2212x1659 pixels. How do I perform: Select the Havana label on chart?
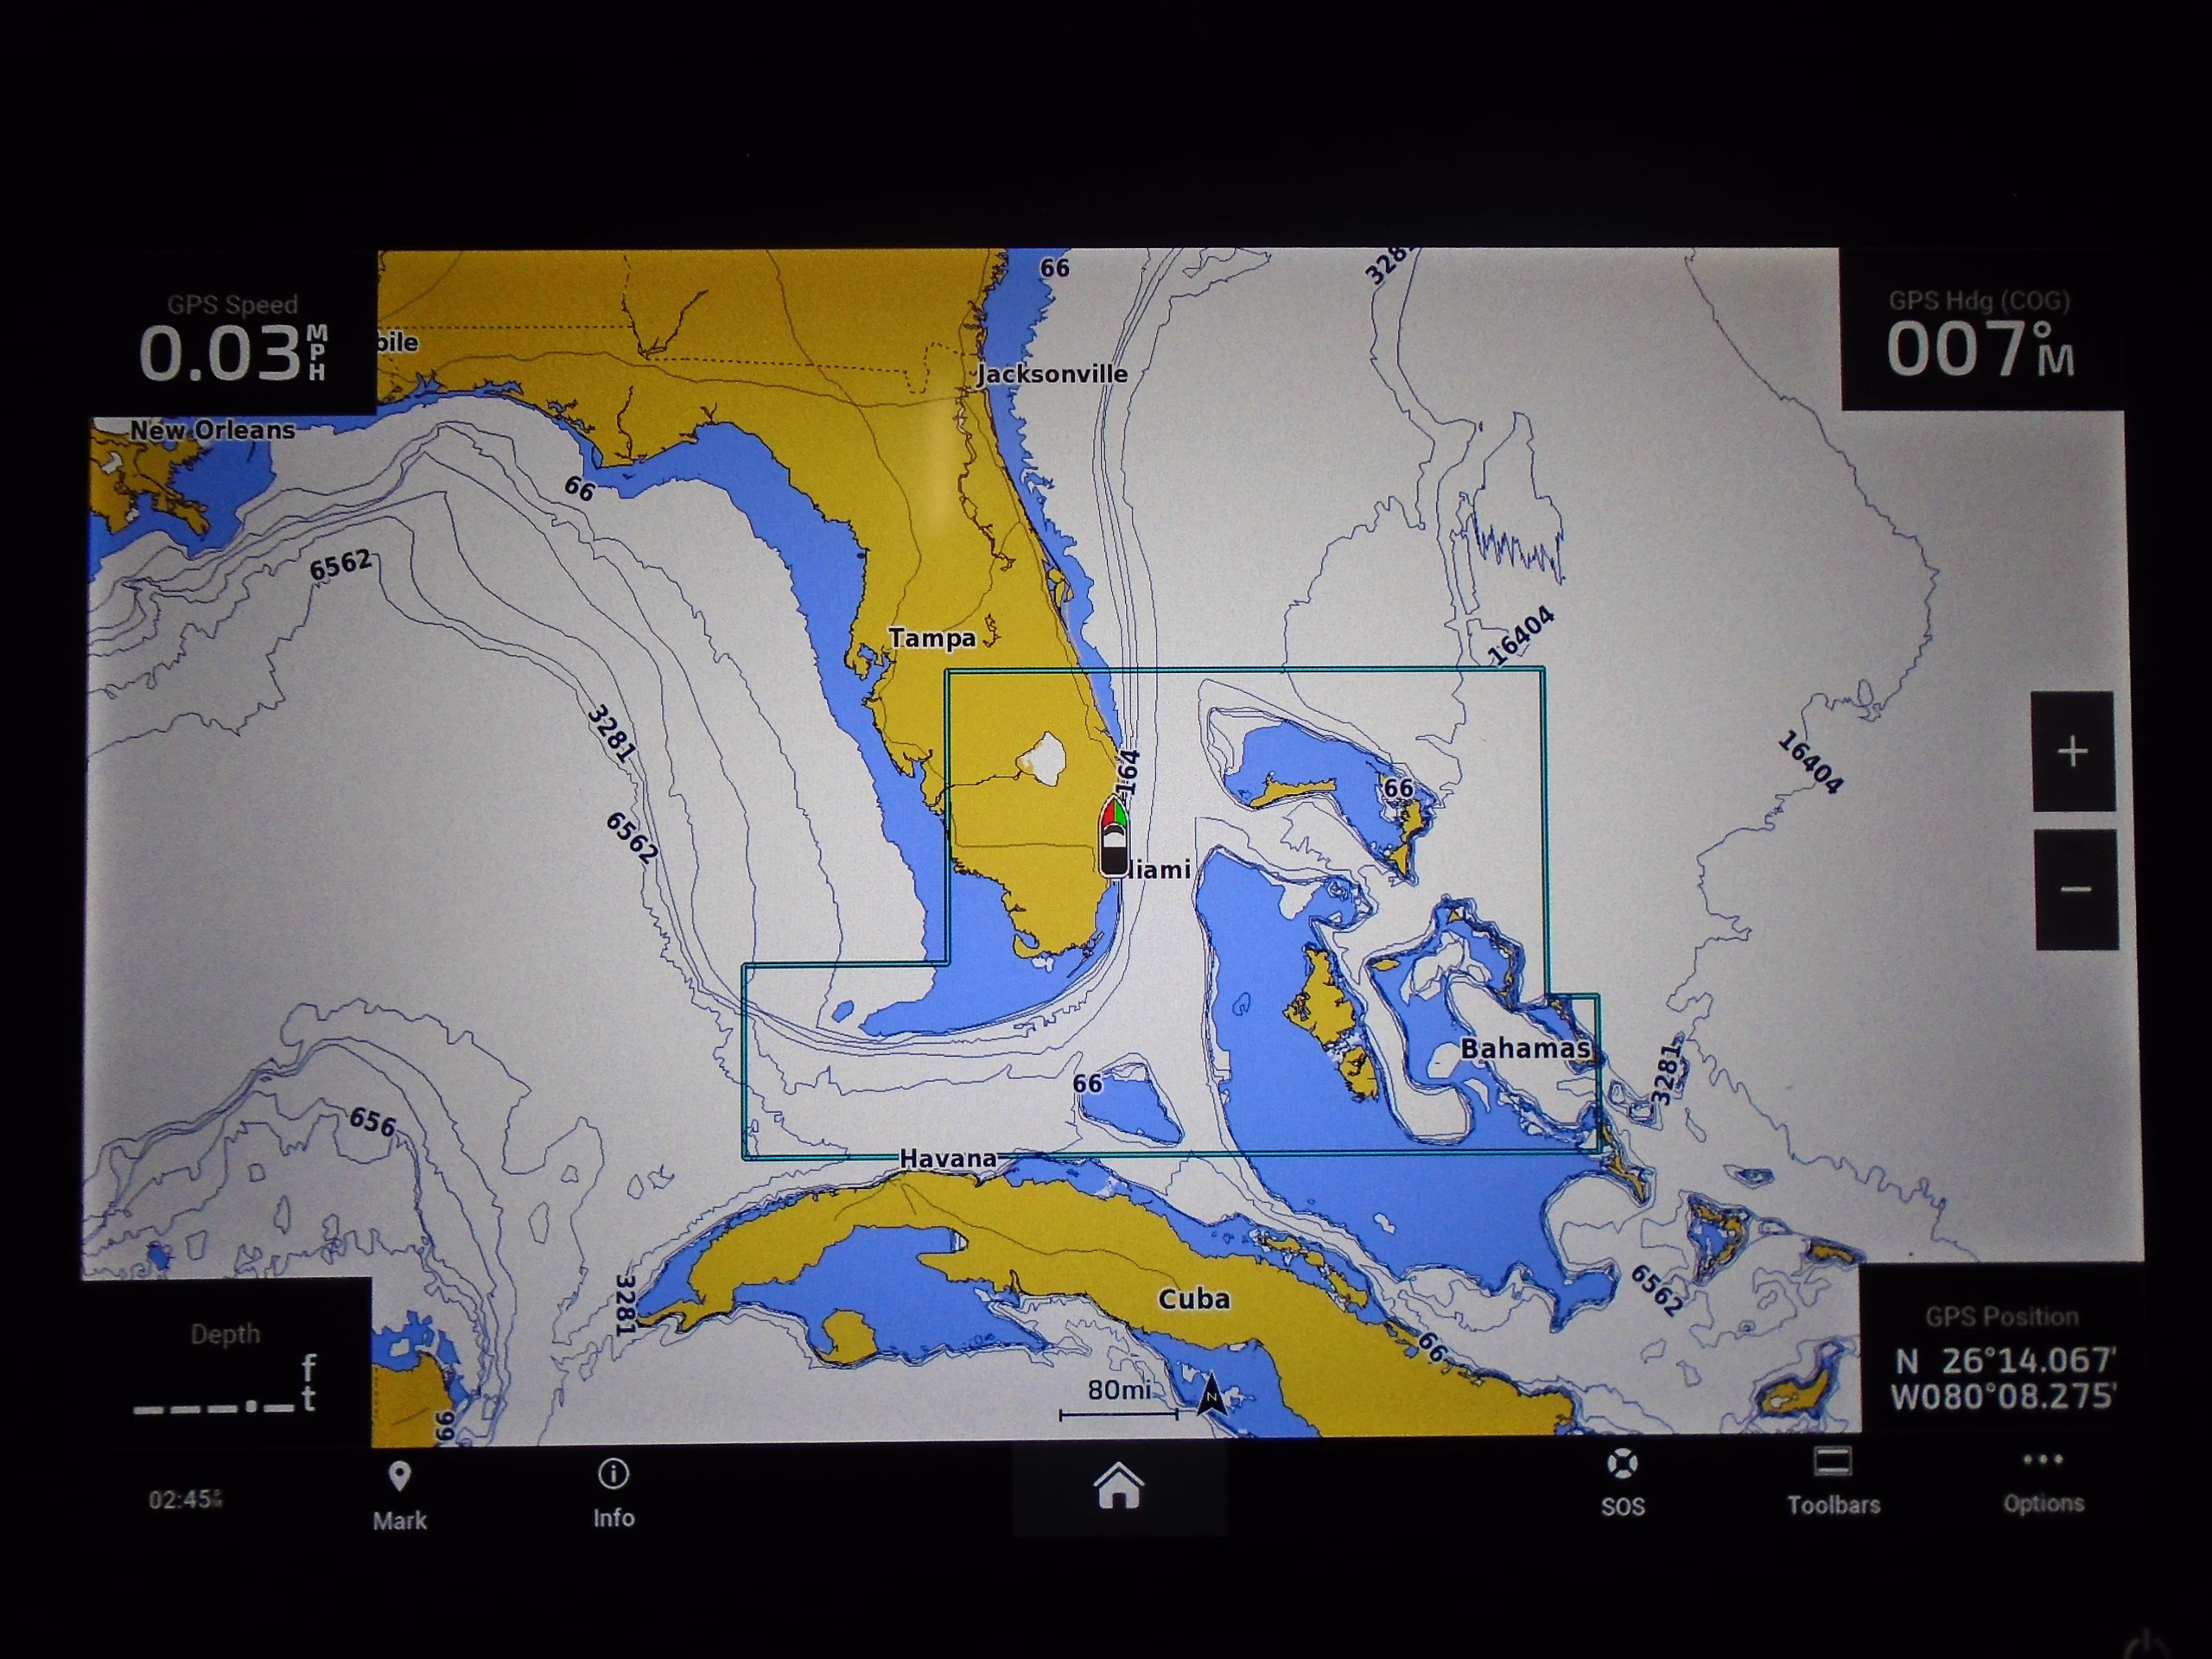(x=947, y=1158)
